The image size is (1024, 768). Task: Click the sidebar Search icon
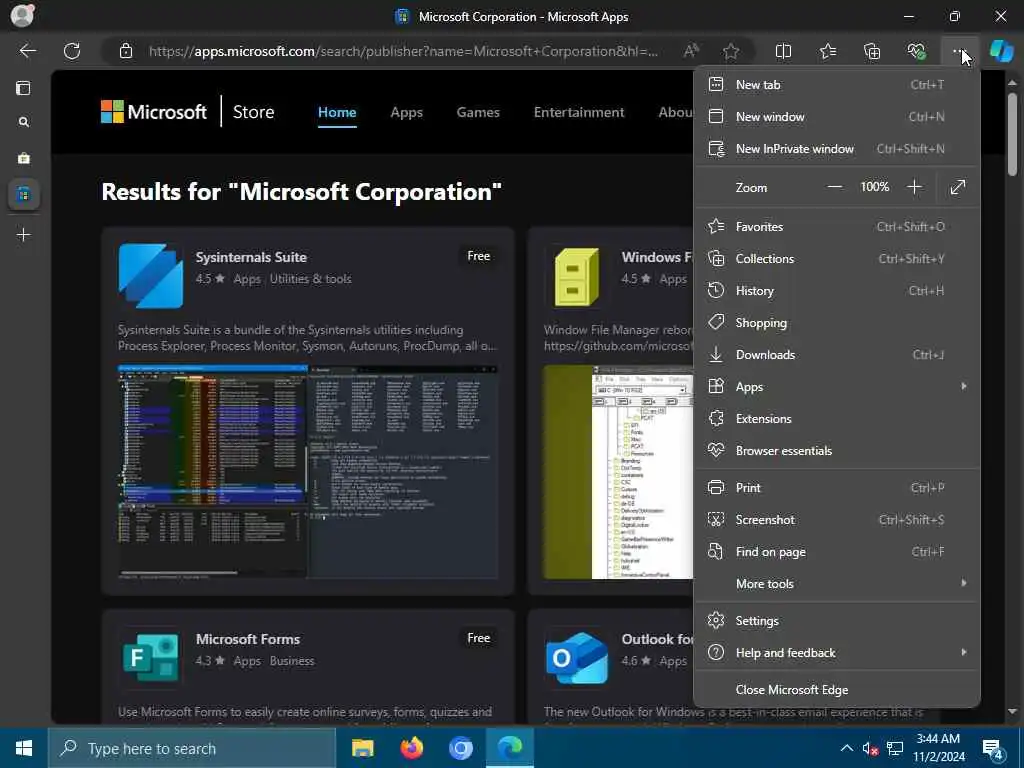24,122
